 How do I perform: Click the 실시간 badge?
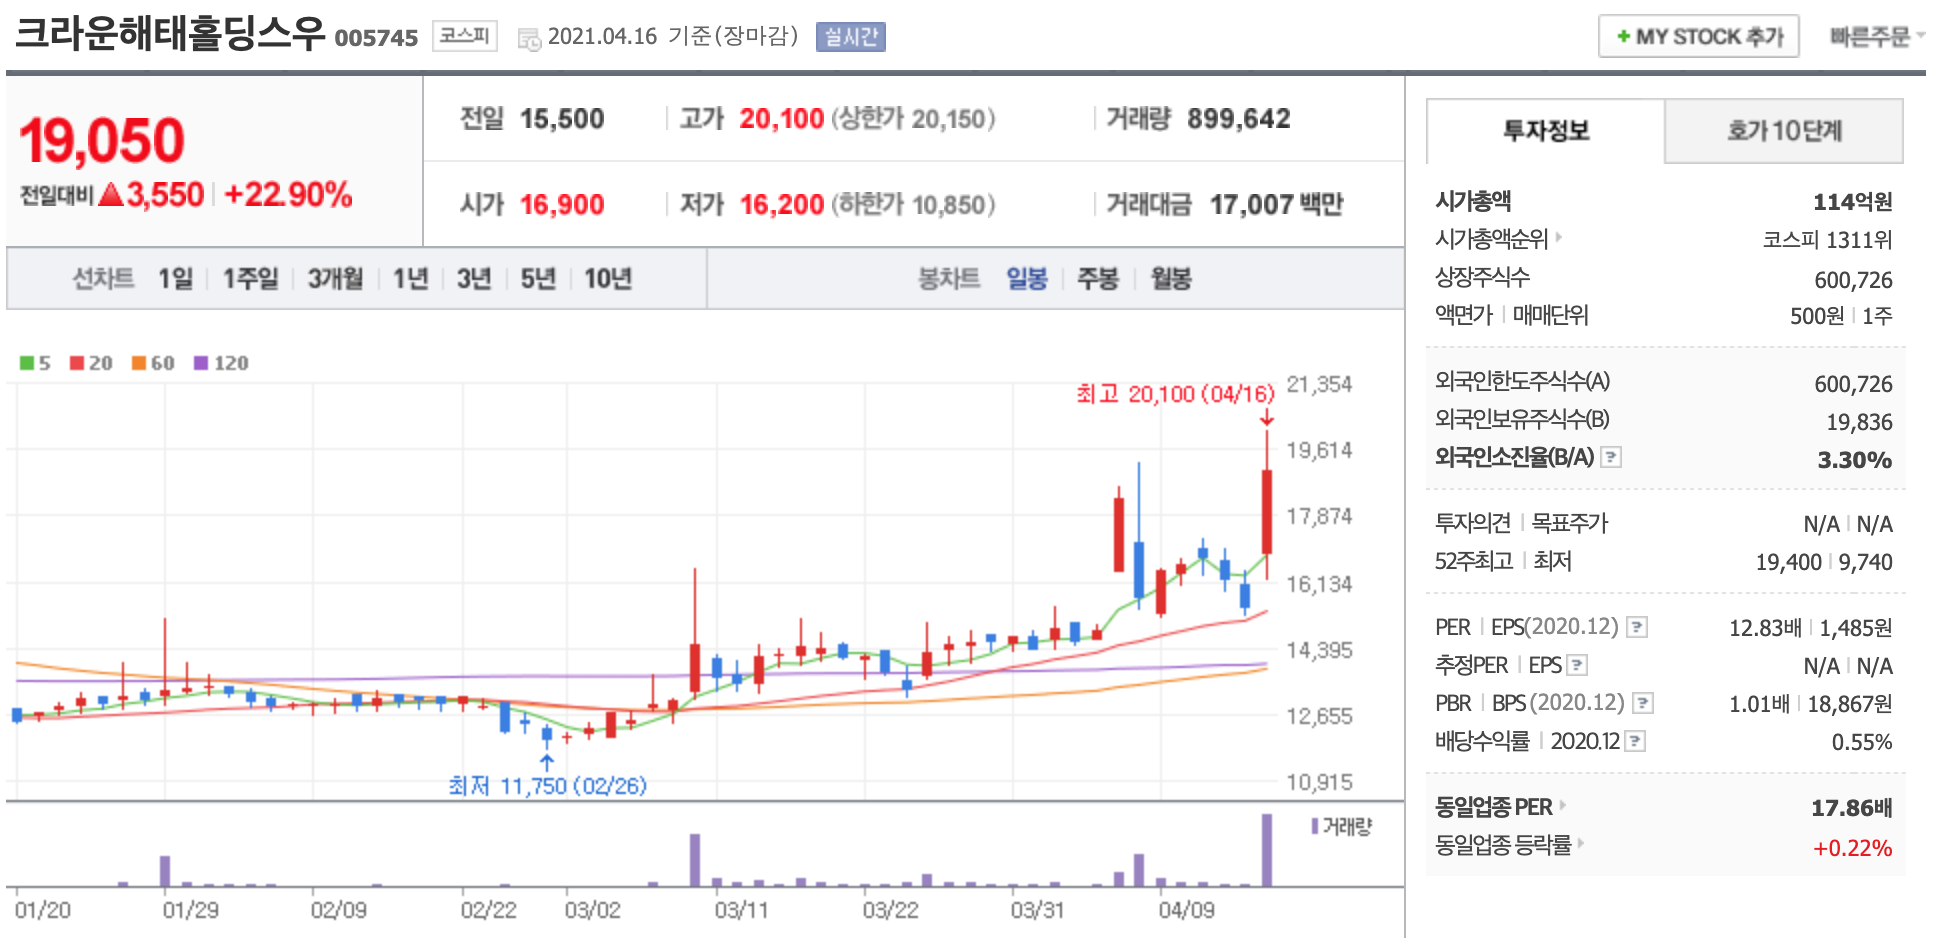coord(850,37)
